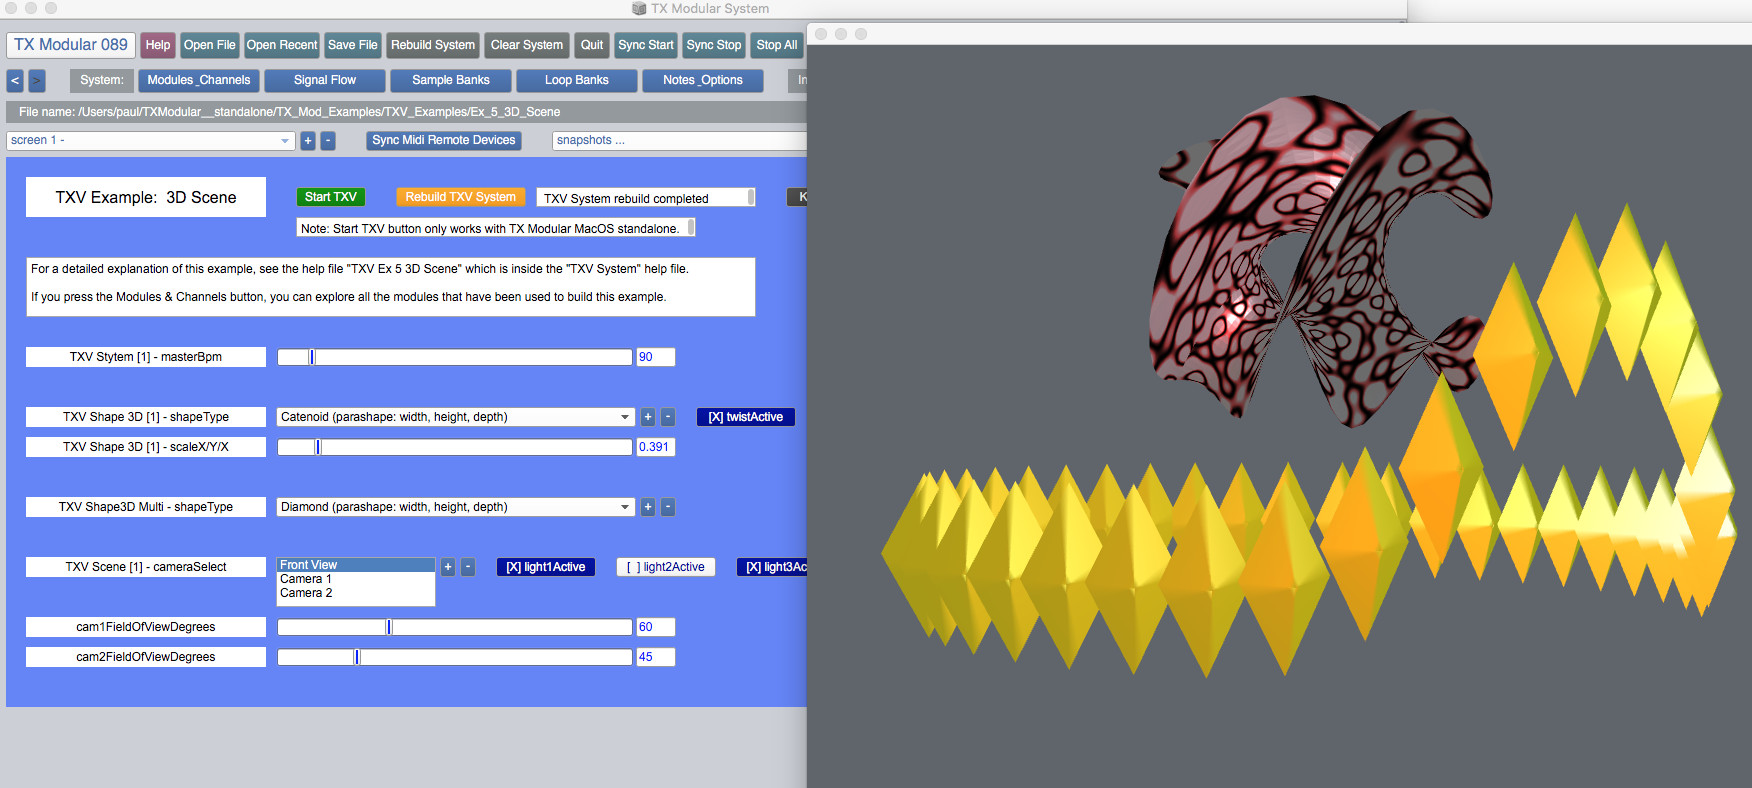Open the Diamond shapeType dropdown
This screenshot has height=788, width=1752.
click(455, 507)
